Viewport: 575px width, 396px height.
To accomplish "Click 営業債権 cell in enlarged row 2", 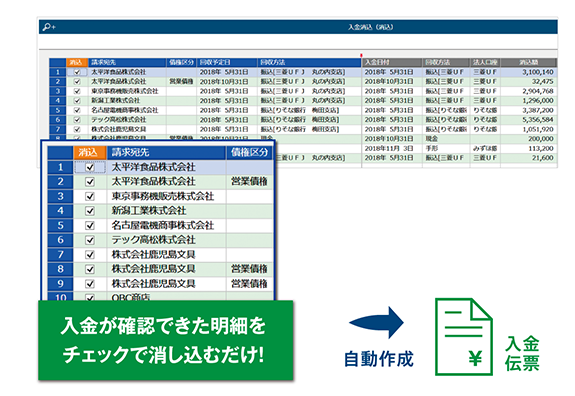I will point(249,182).
